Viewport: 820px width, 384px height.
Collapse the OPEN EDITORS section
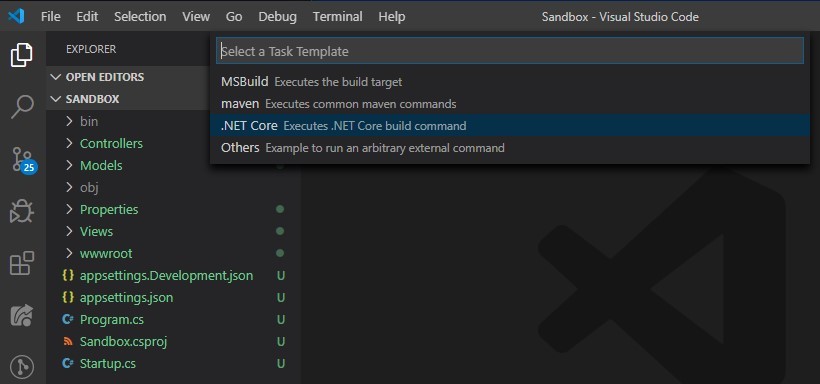pos(55,77)
